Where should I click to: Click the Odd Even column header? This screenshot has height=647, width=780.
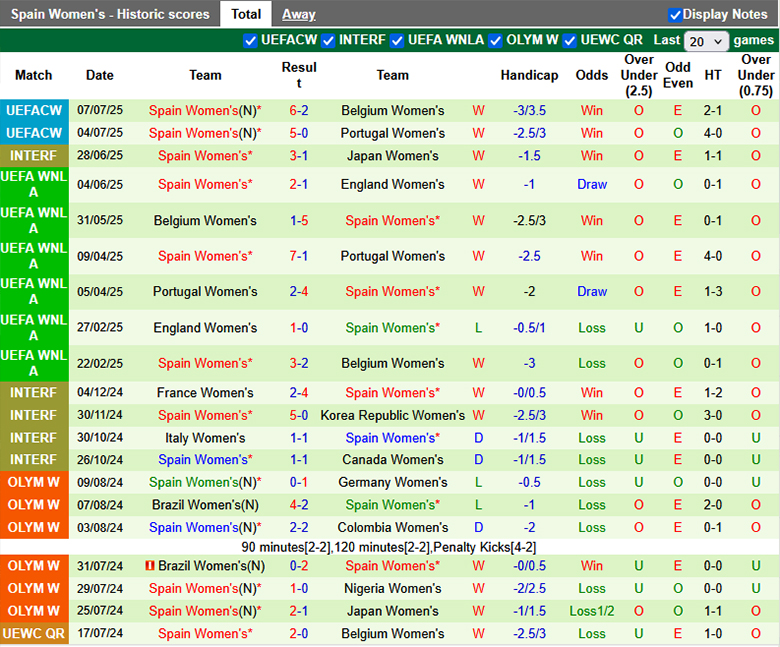click(678, 75)
